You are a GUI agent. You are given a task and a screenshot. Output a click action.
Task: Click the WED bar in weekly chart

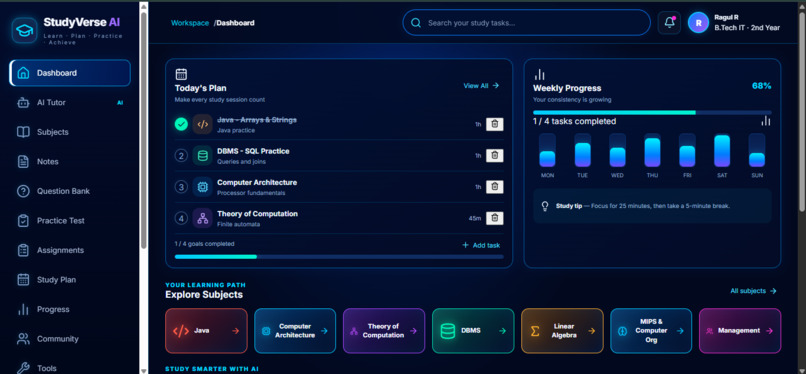pos(617,151)
